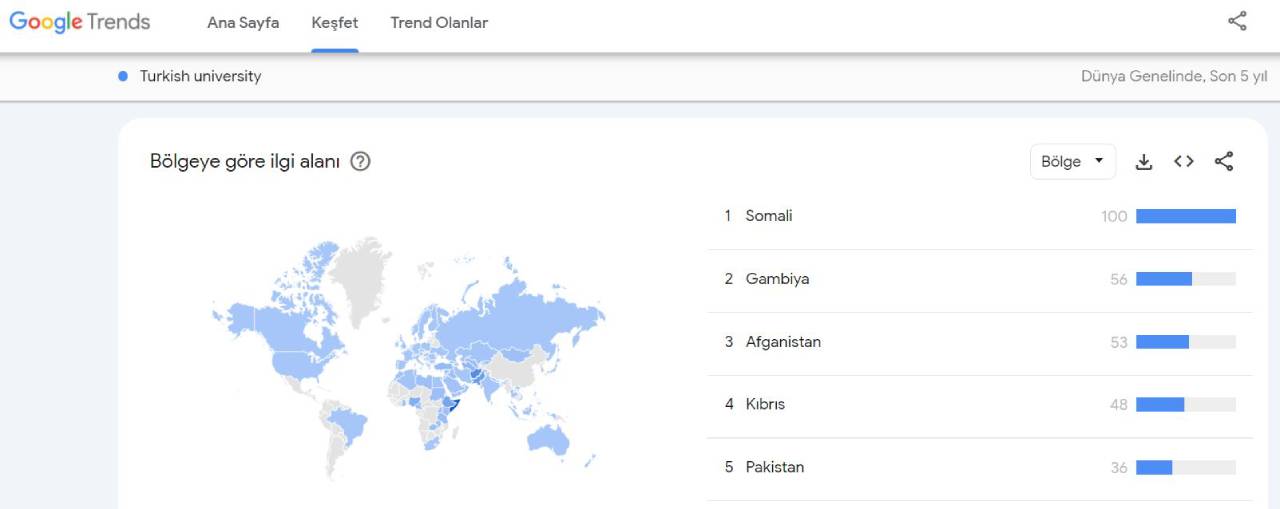Open the embed code icon

[x=1184, y=161]
